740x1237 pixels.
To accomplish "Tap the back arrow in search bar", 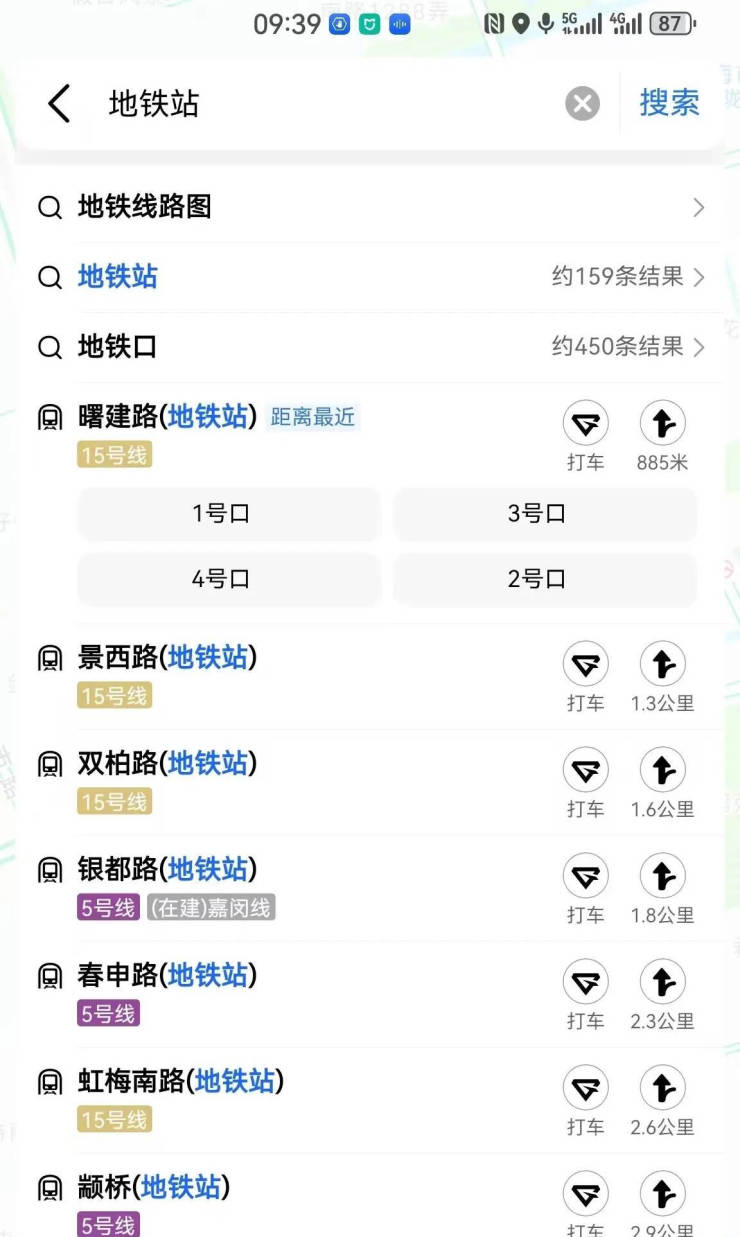I will [60, 104].
